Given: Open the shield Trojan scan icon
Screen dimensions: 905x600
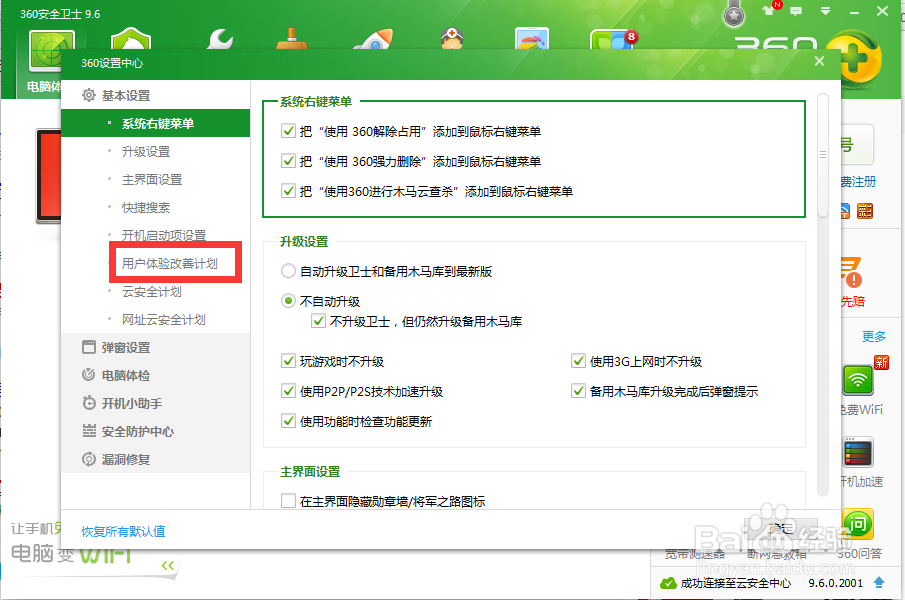Looking at the screenshot, I should (x=131, y=39).
